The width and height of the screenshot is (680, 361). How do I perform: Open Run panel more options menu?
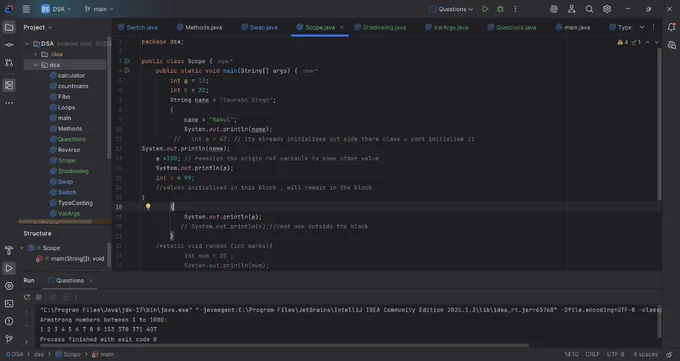76,297
